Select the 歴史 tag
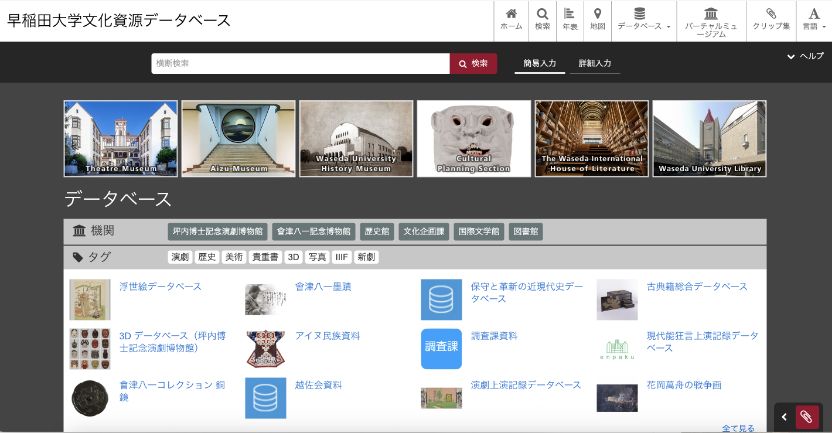Viewport: 832px width, 433px height. click(206, 257)
